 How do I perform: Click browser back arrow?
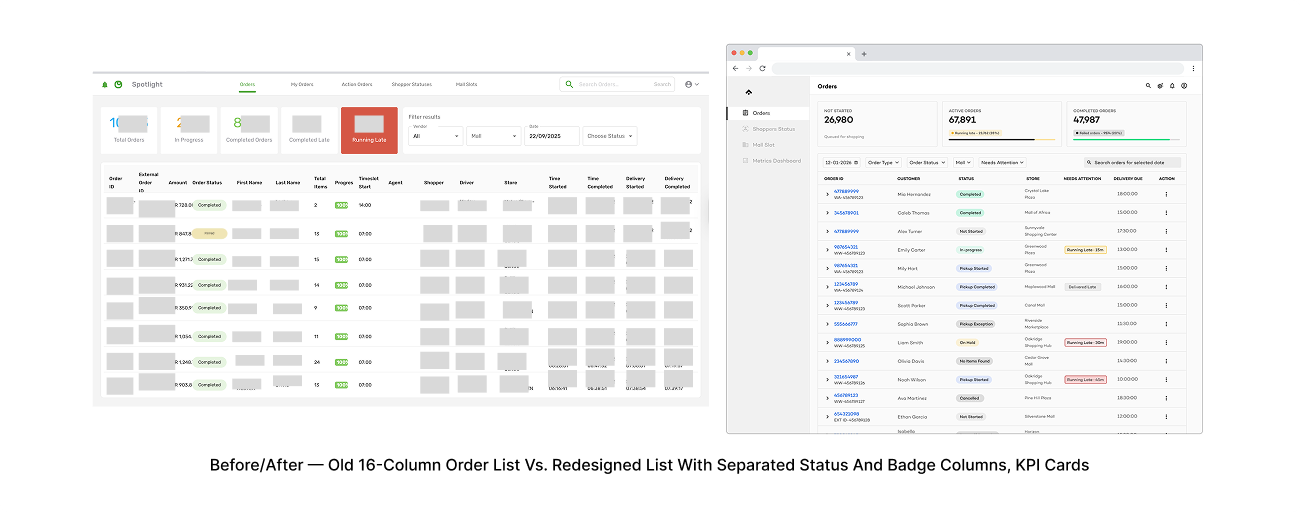click(x=736, y=68)
